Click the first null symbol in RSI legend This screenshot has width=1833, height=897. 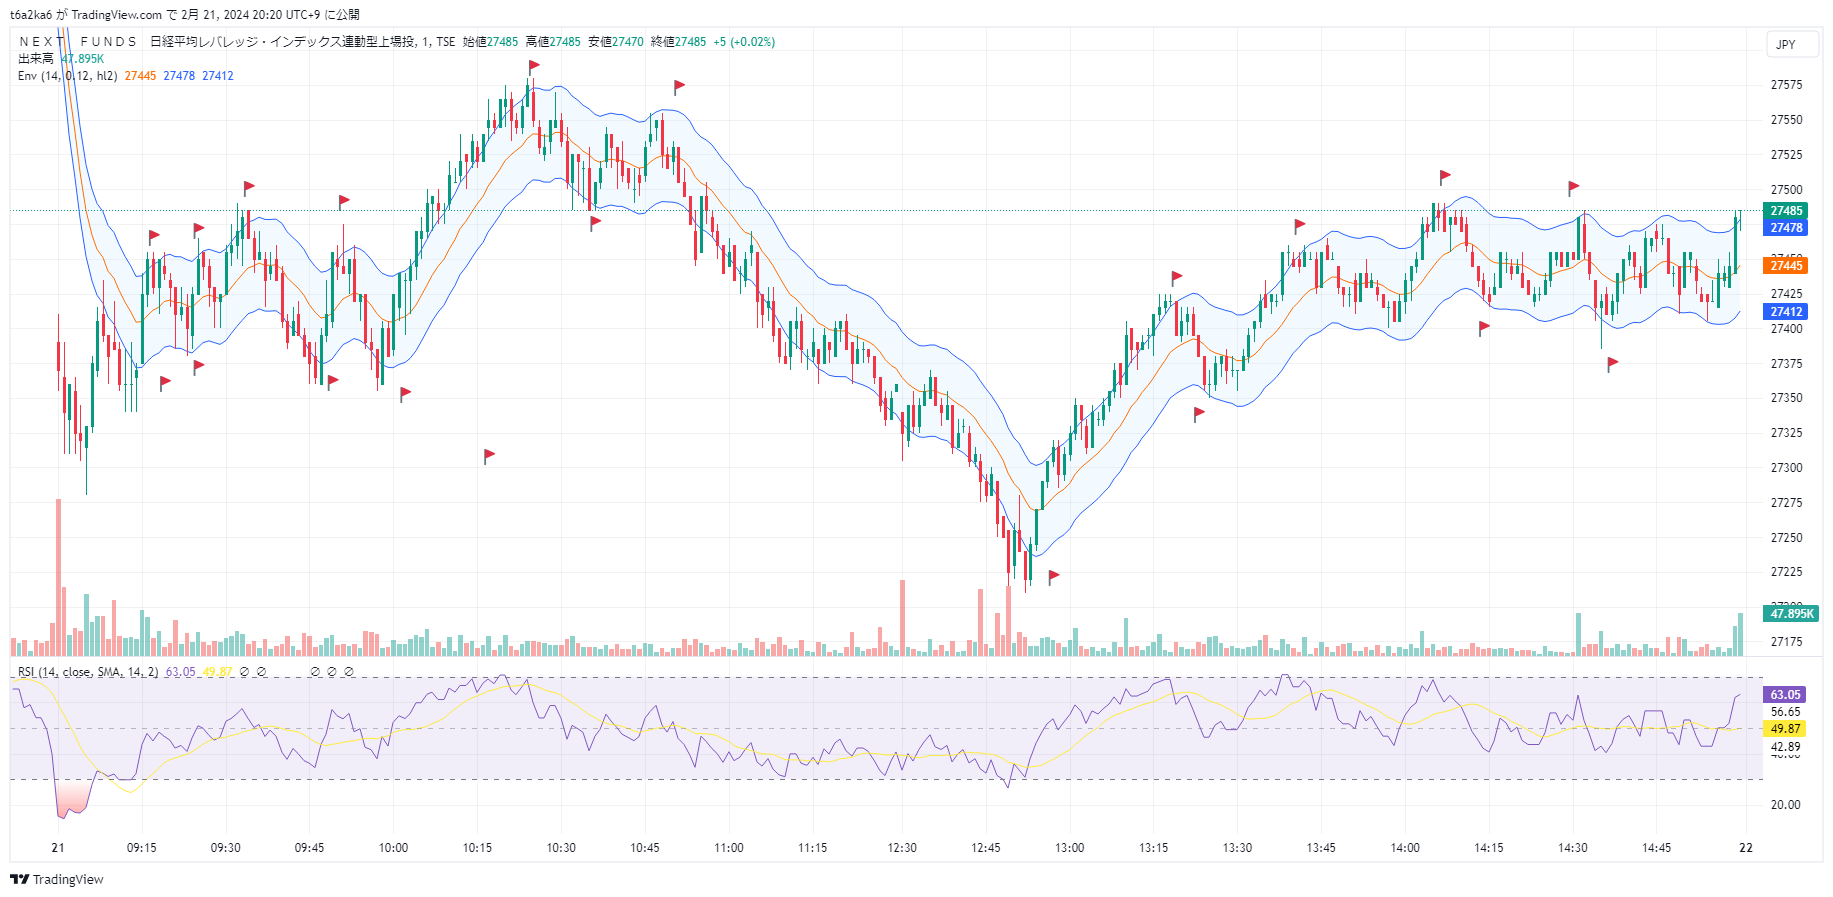click(x=245, y=672)
